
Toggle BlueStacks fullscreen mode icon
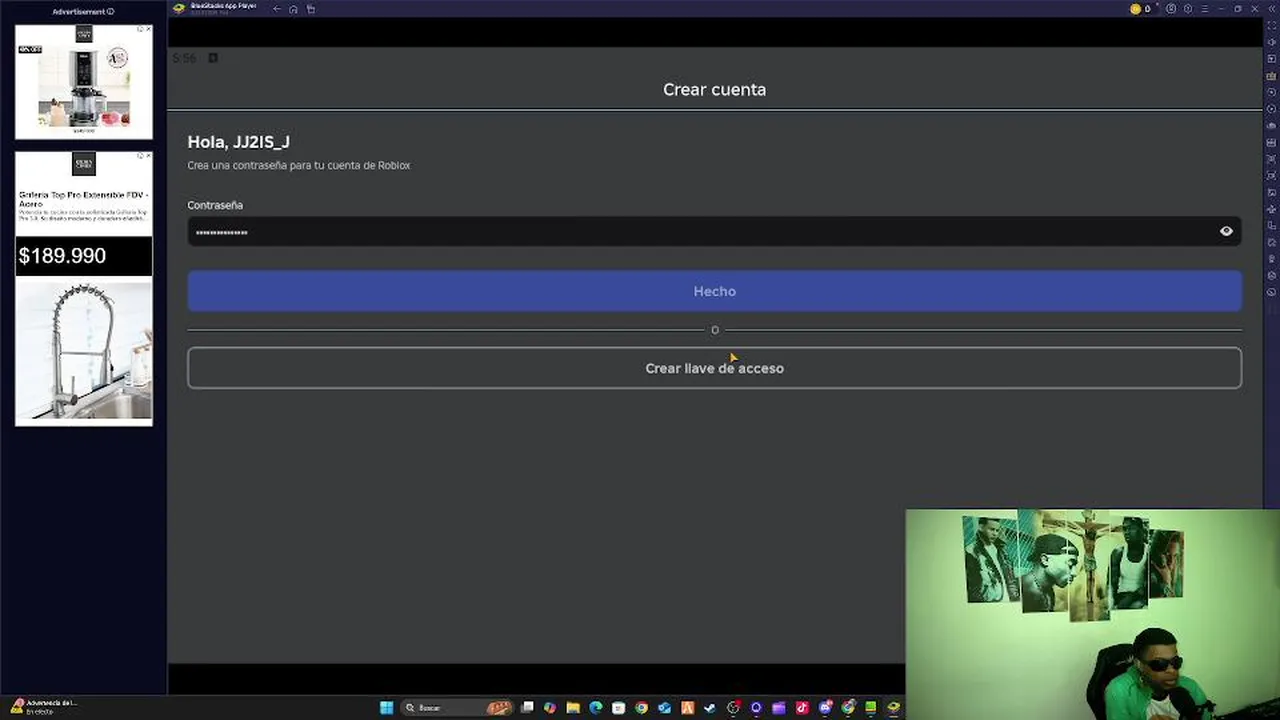tap(1272, 25)
